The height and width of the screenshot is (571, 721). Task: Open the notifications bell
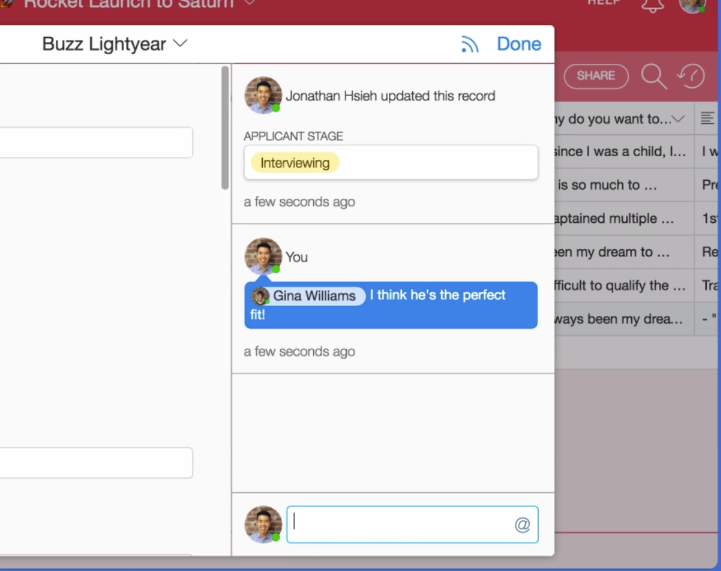(x=652, y=6)
